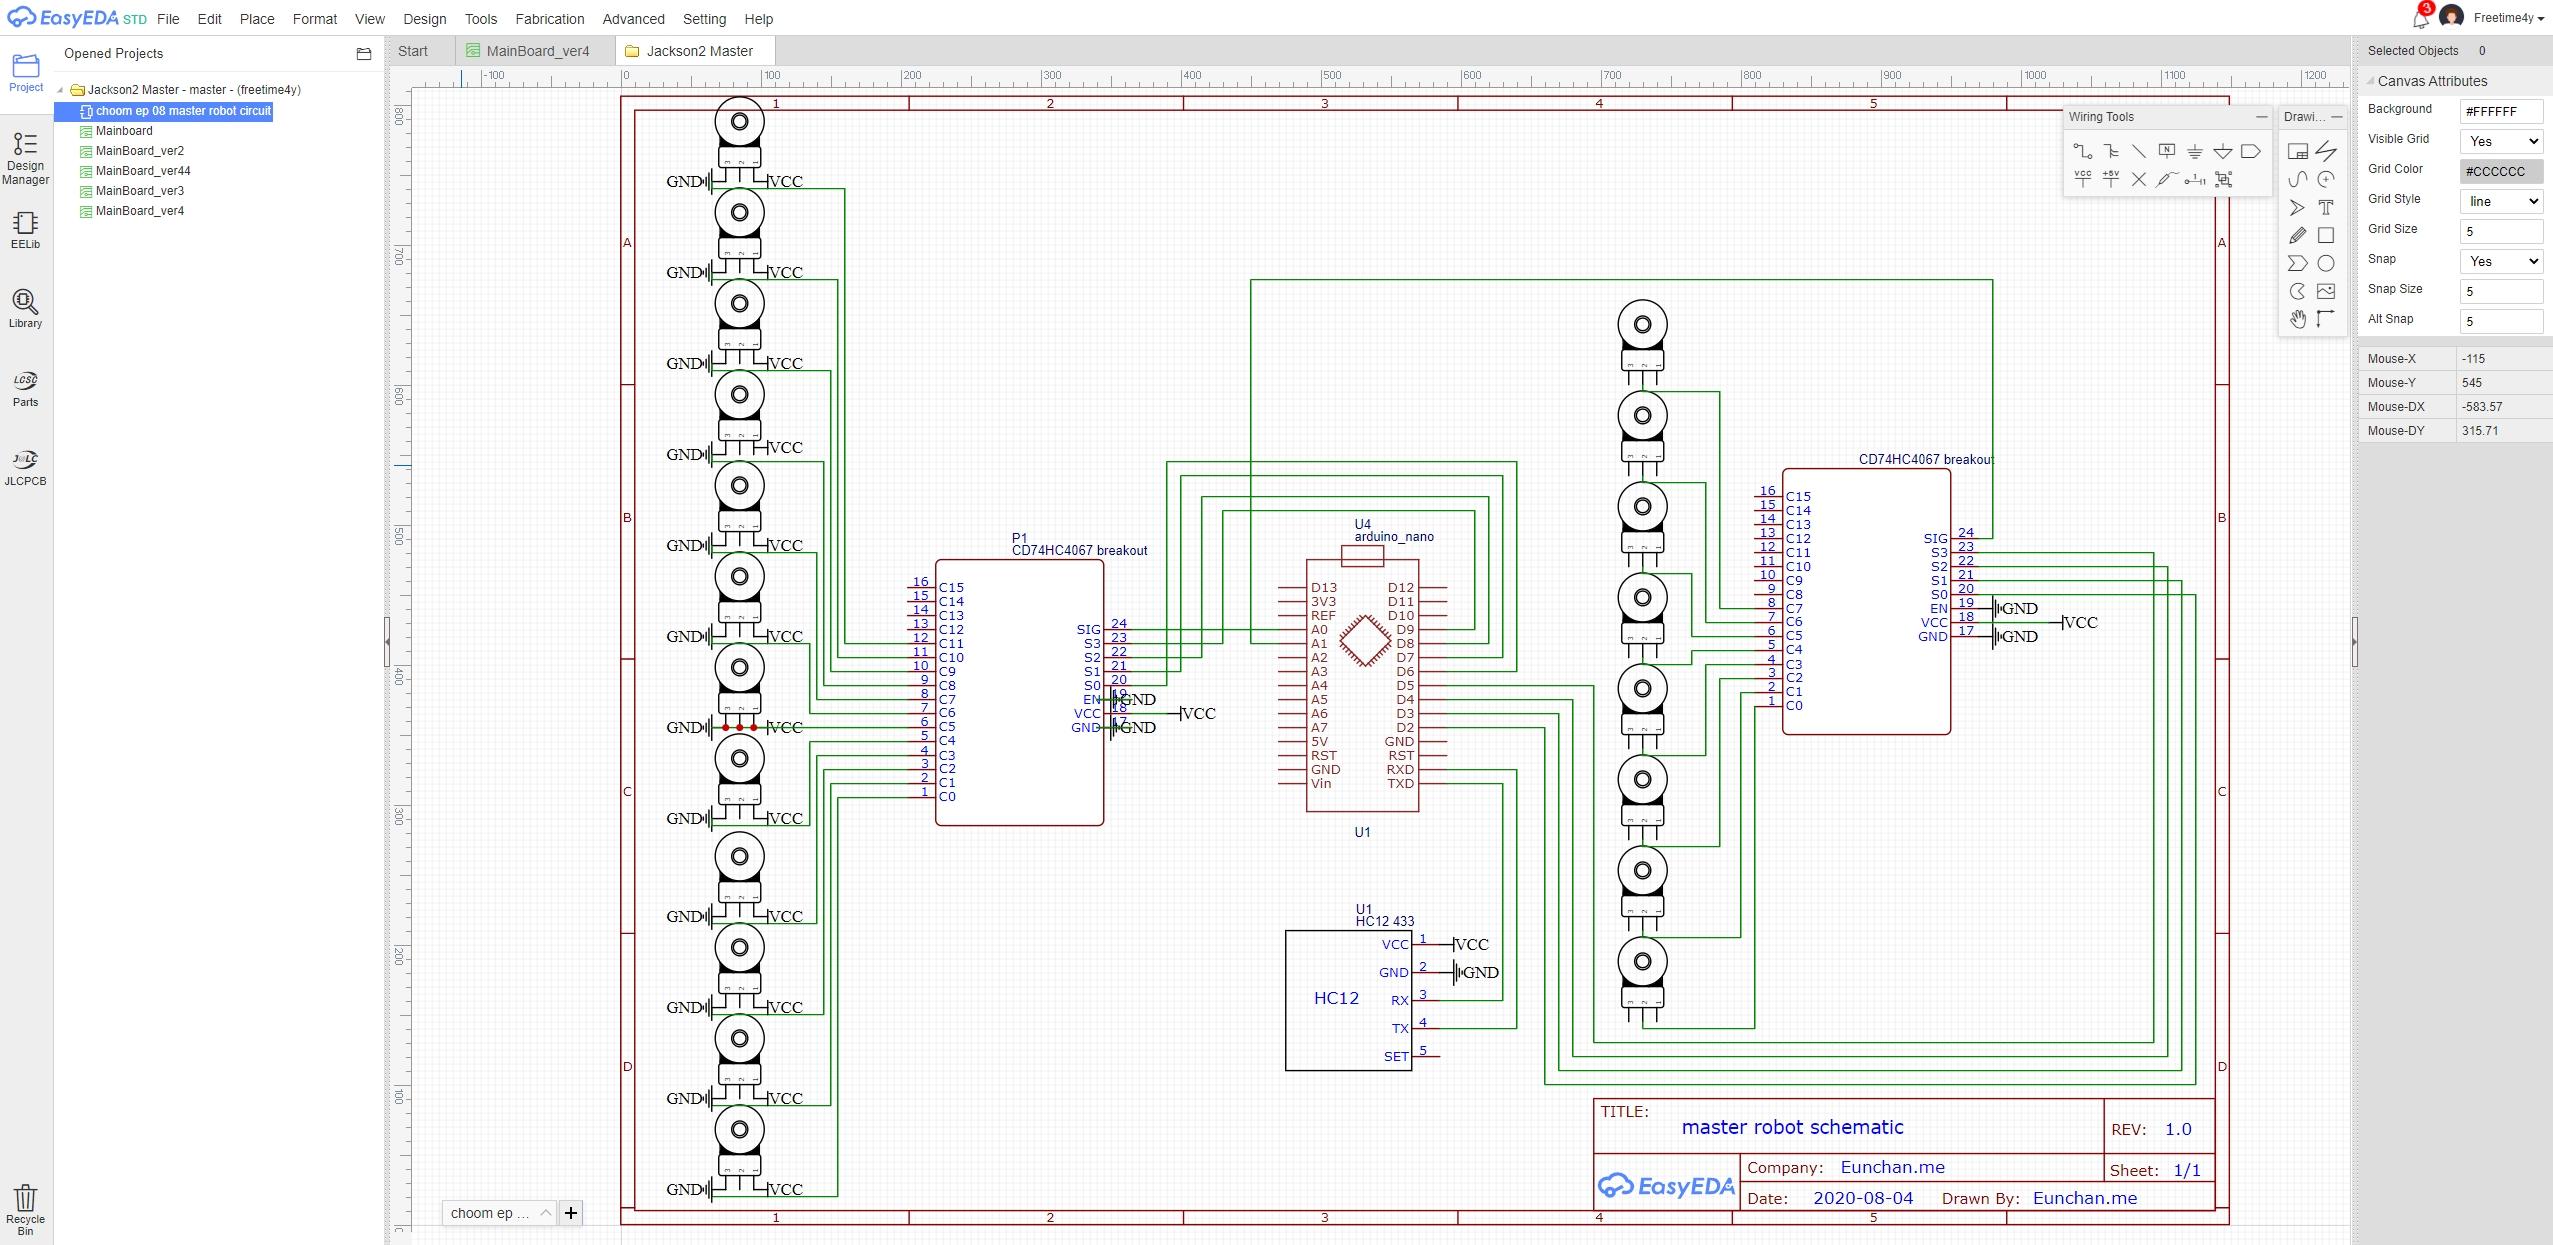
Task: Open MainBoard_ver44 in project tree
Action: (142, 171)
